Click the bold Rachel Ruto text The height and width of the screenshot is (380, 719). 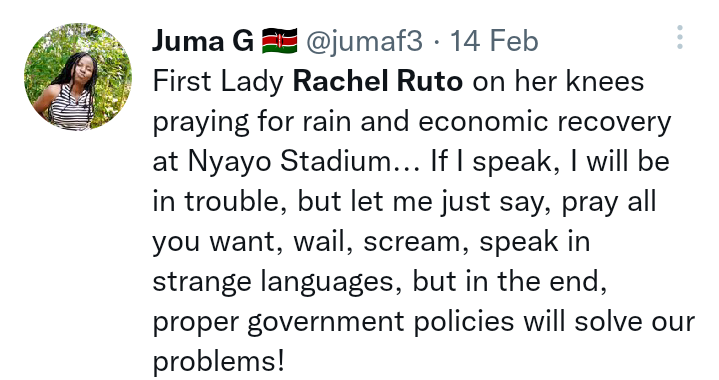pyautogui.click(x=378, y=81)
